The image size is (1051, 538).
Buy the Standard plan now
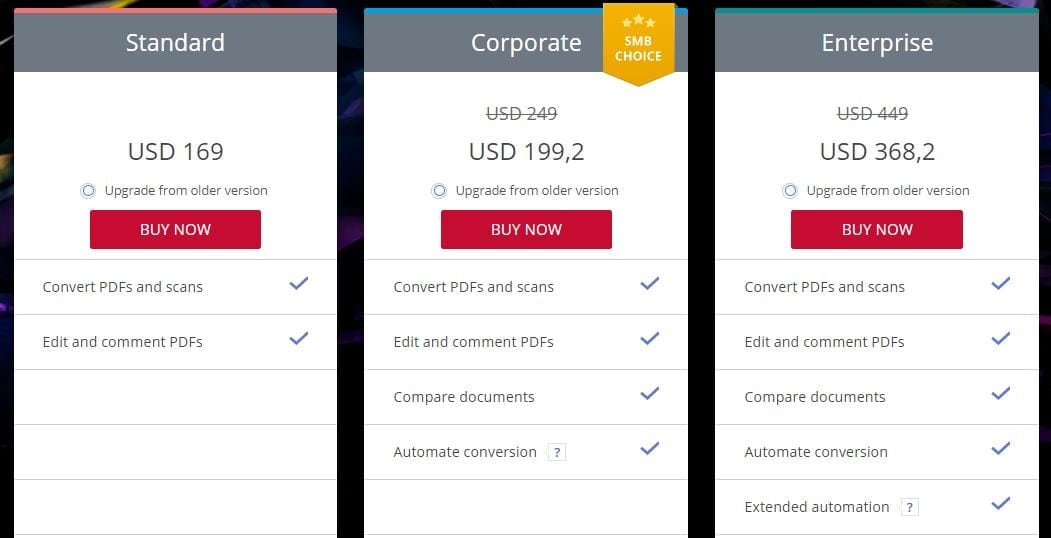point(176,230)
